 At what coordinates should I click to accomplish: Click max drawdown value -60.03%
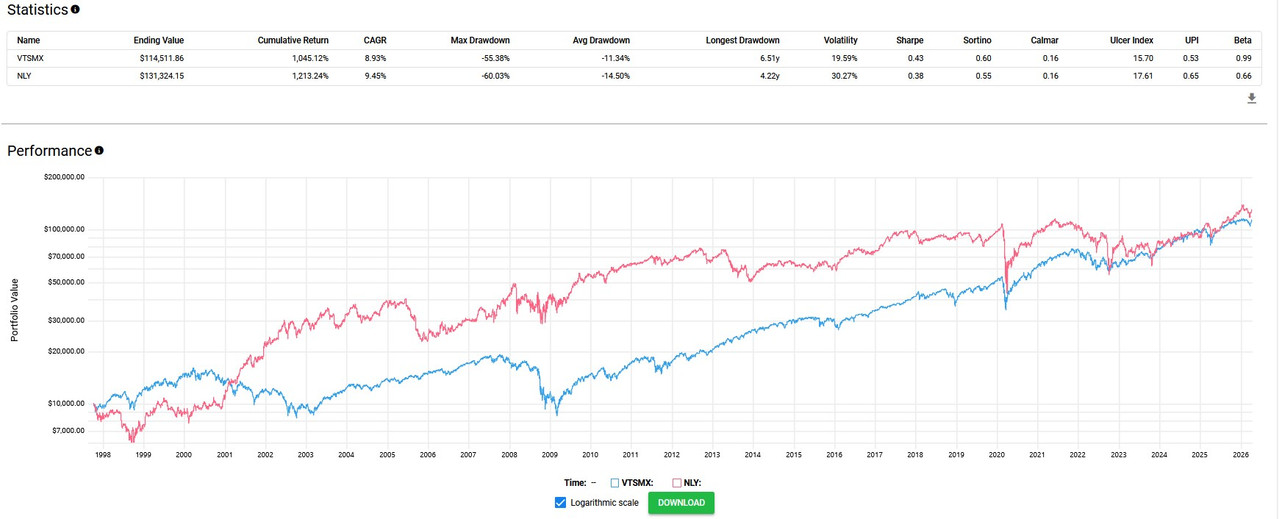[494, 76]
